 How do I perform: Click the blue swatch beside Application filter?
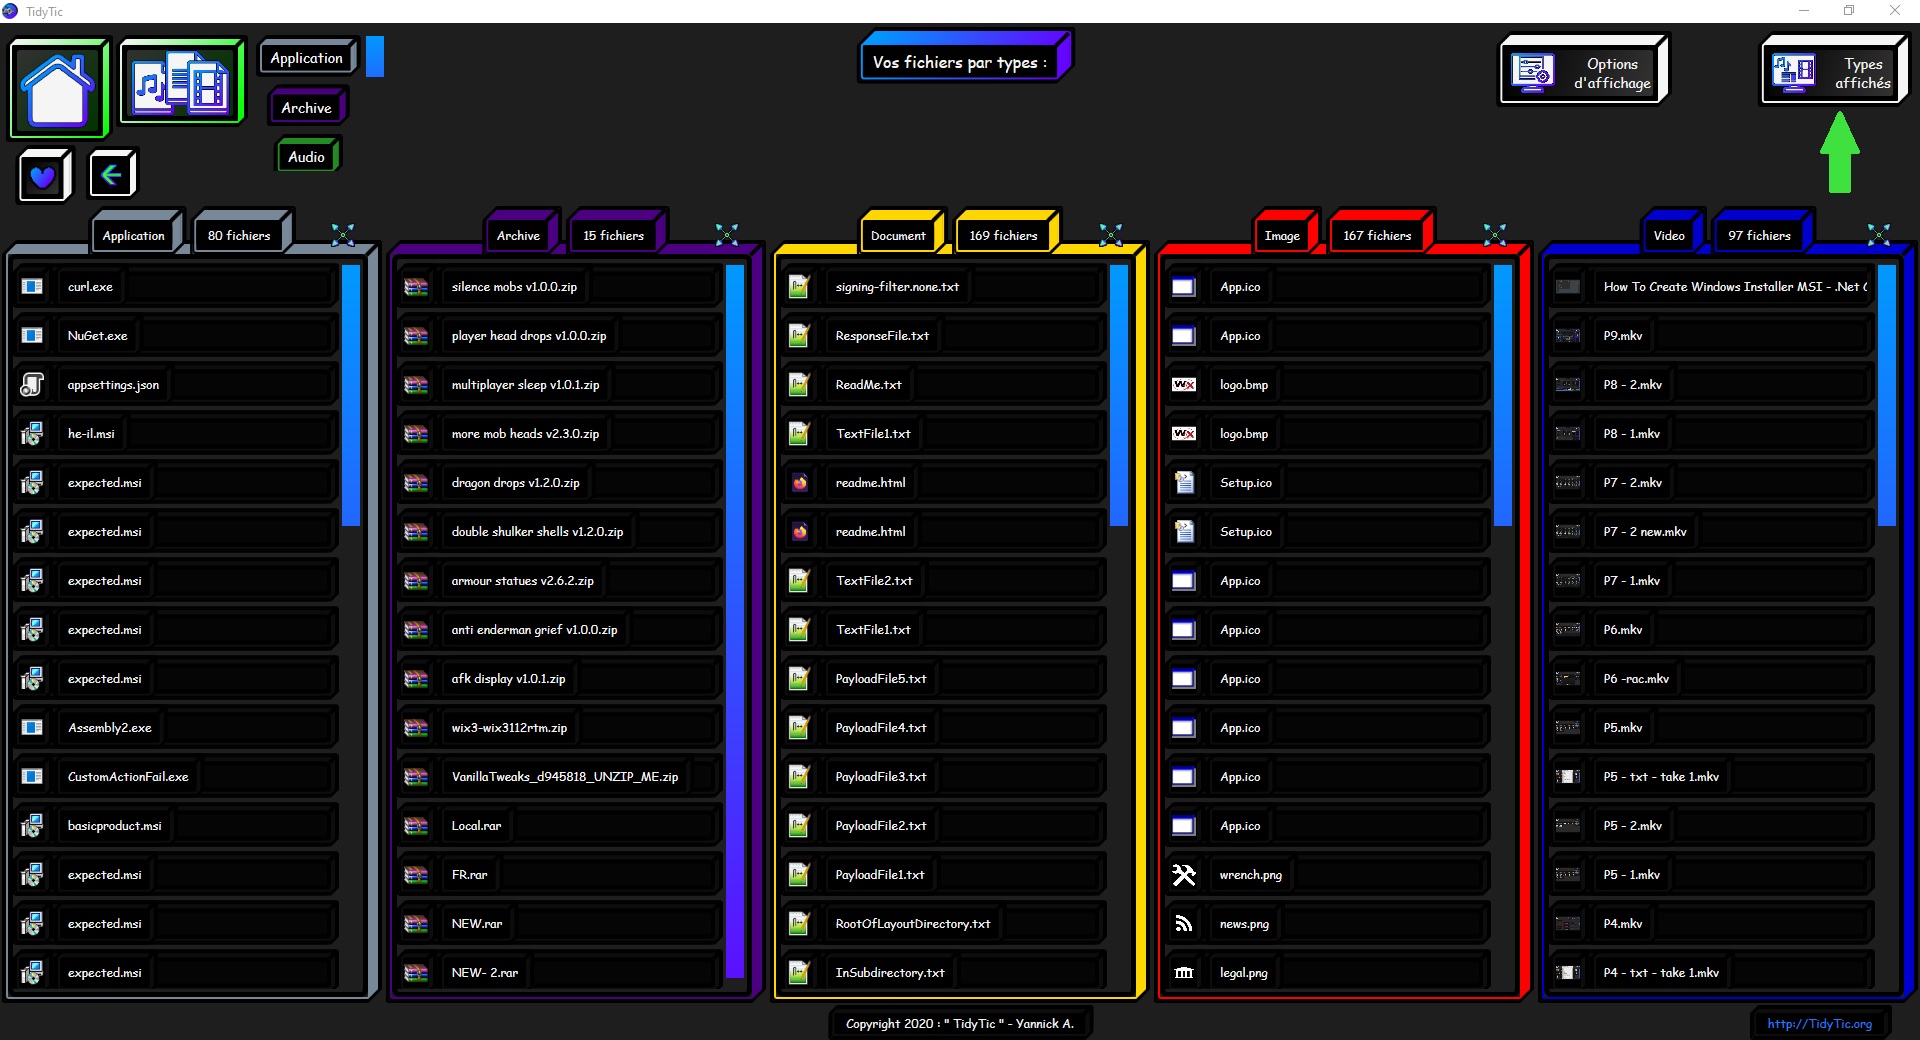click(375, 57)
